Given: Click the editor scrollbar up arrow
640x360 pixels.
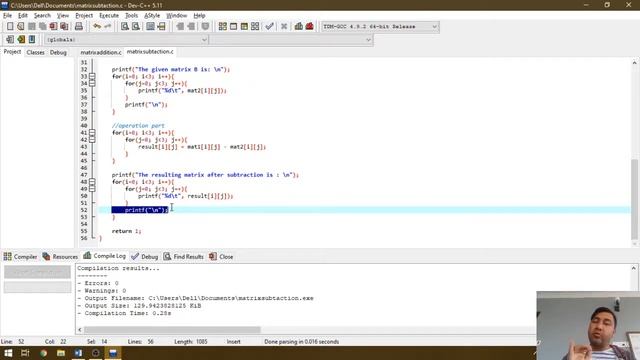Looking at the screenshot, I should point(634,63).
